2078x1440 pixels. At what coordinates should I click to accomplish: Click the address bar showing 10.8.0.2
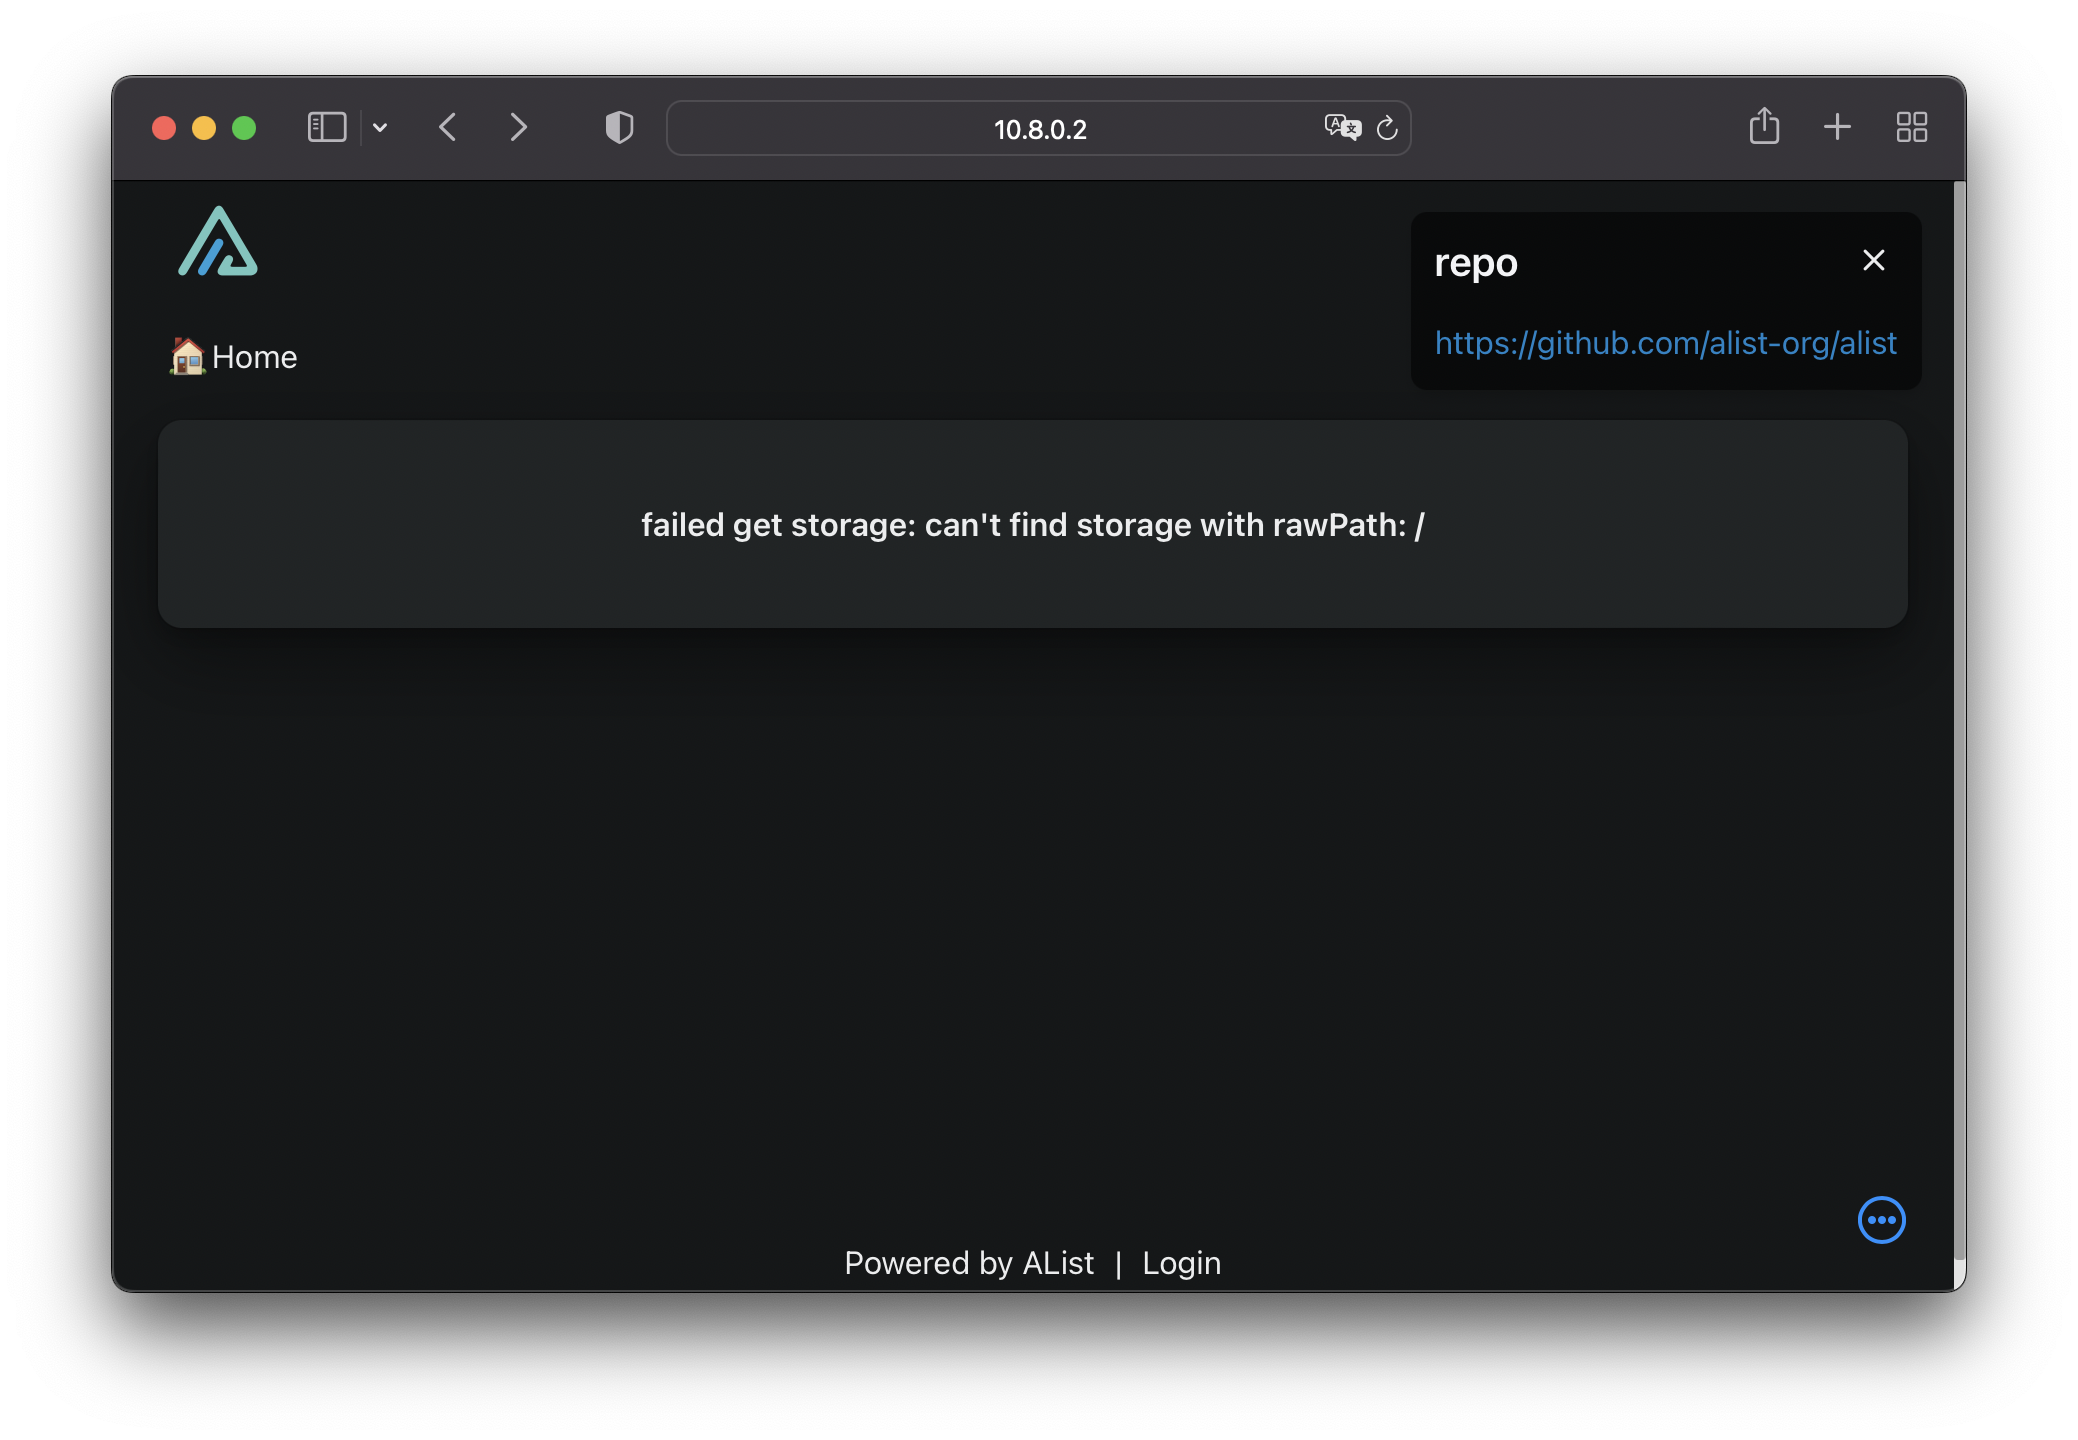click(1038, 128)
